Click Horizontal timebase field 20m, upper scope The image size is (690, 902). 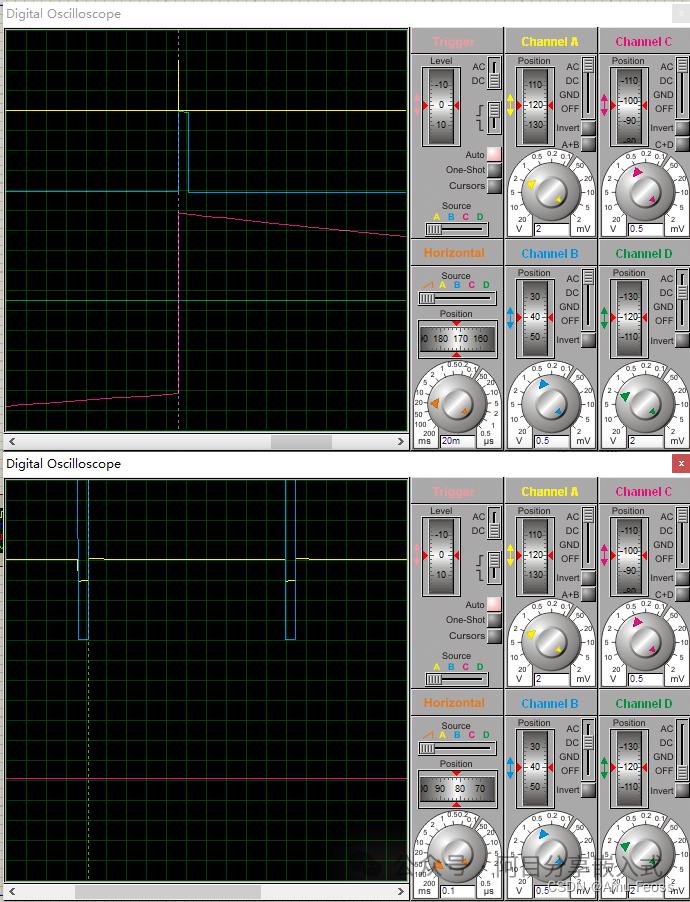click(458, 441)
